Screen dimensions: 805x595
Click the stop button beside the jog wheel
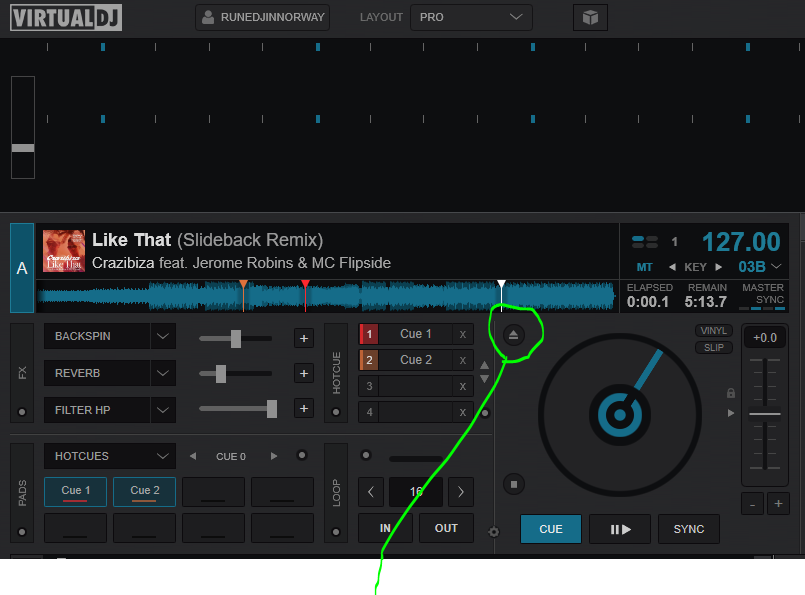514,484
